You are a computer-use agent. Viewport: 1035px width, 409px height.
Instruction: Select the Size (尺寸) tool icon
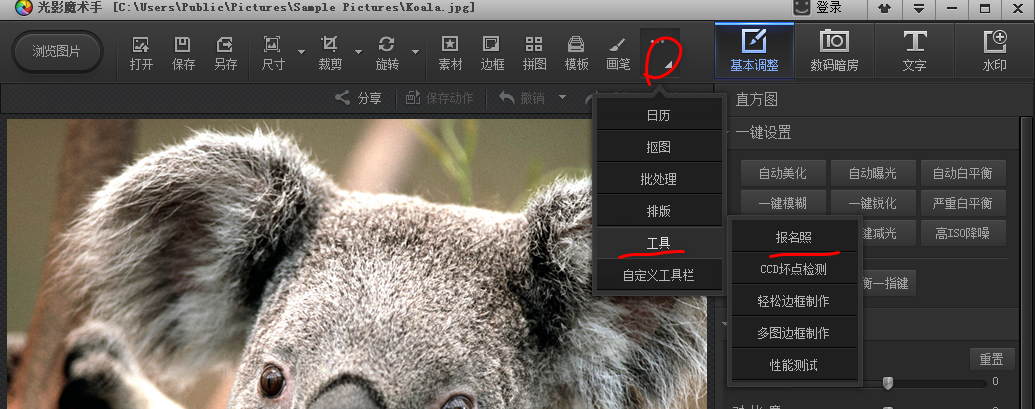272,45
